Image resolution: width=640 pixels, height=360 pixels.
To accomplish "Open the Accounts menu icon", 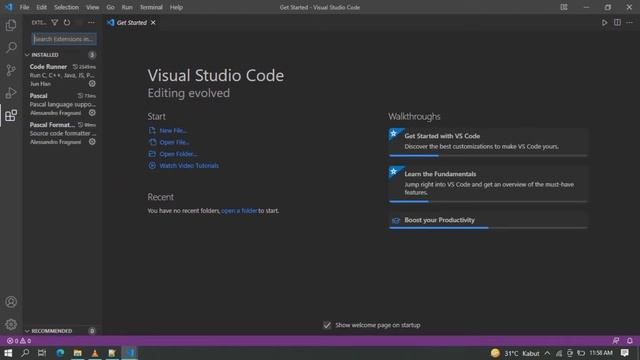I will [x=11, y=302].
